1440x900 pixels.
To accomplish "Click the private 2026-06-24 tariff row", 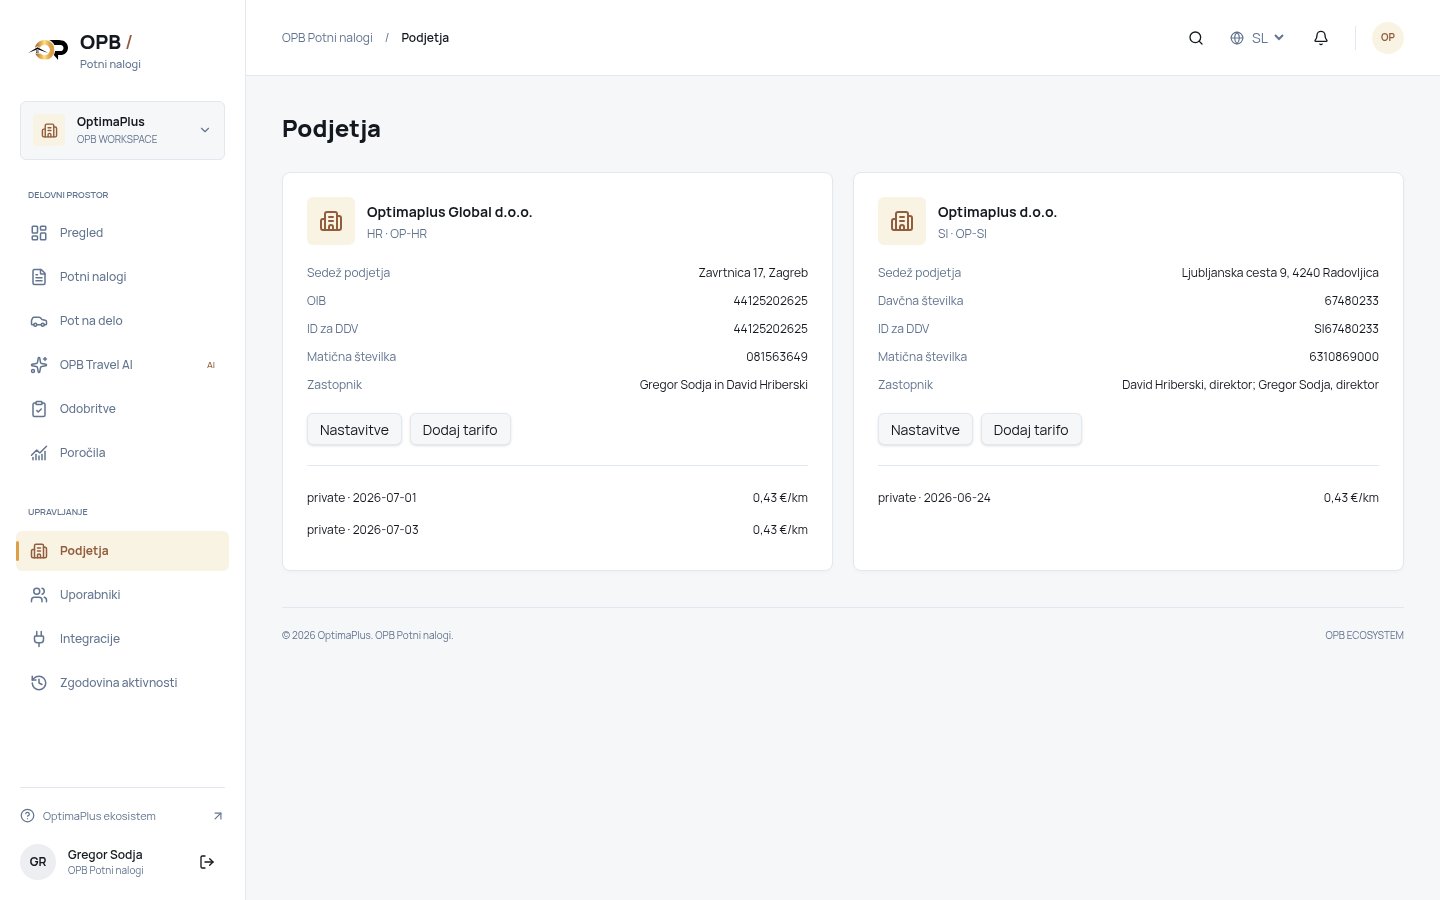I will 1128,498.
